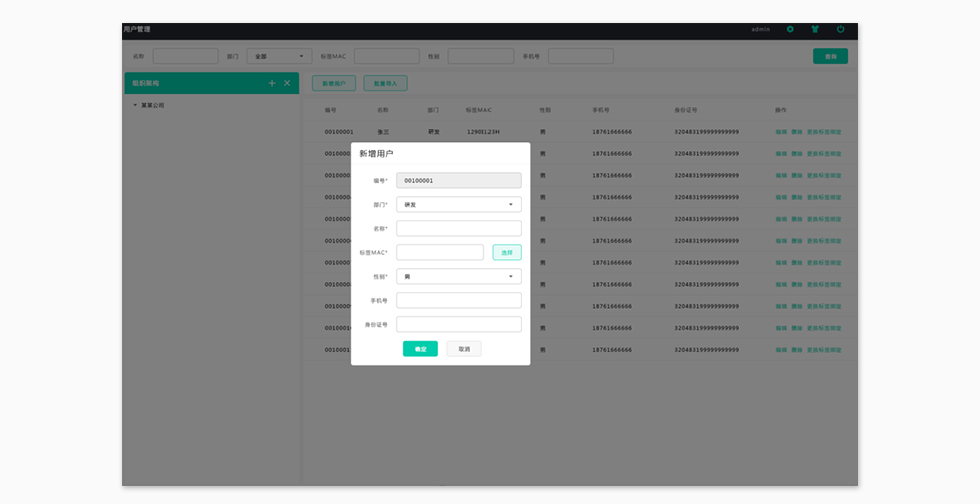The height and width of the screenshot is (504, 980).
Task: Click 编辑 link in 张三's row
Action: (x=781, y=131)
